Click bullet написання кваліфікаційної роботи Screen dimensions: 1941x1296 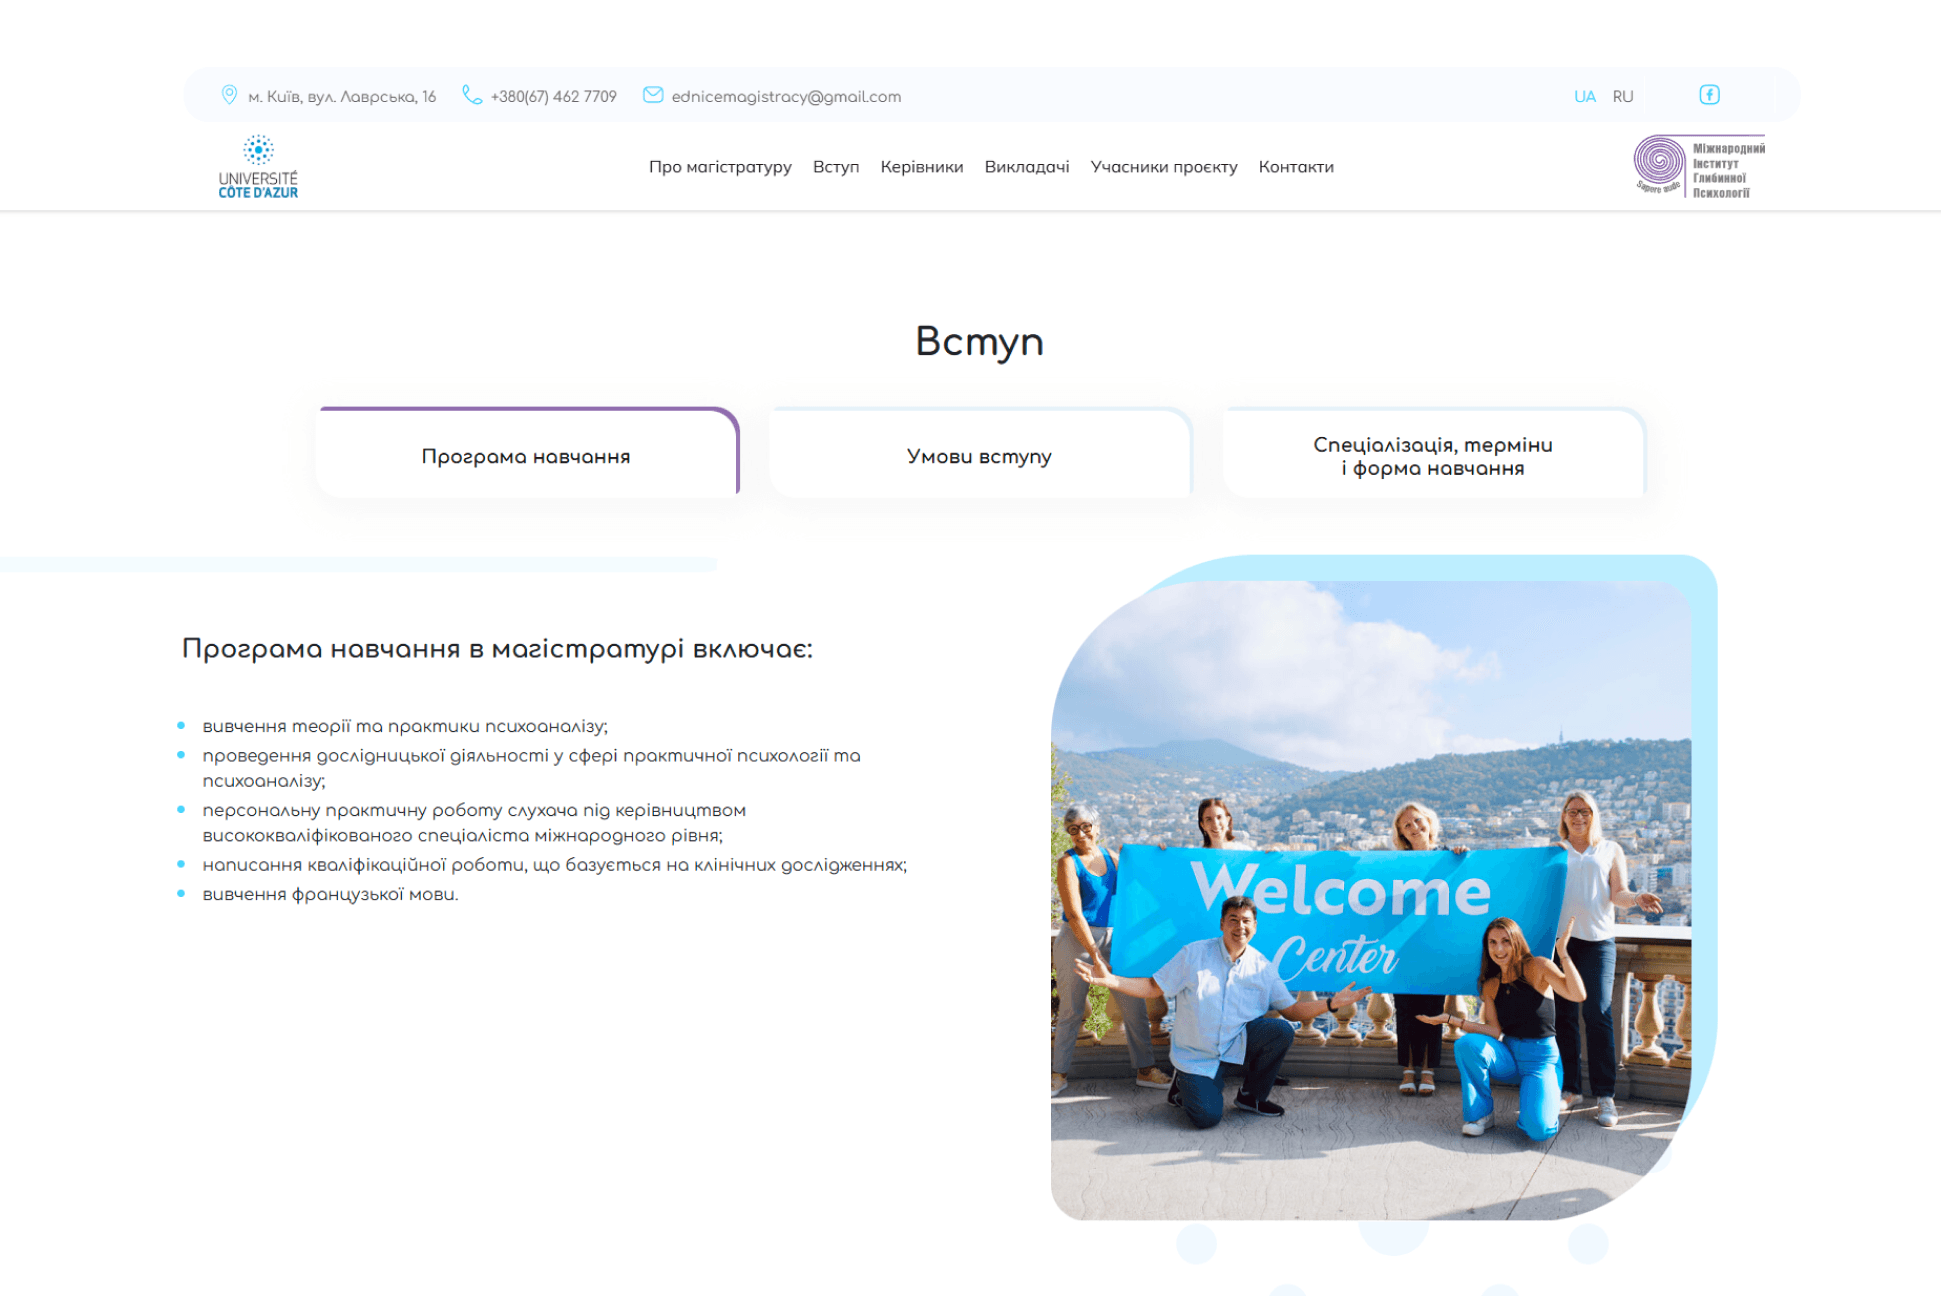coord(554,865)
